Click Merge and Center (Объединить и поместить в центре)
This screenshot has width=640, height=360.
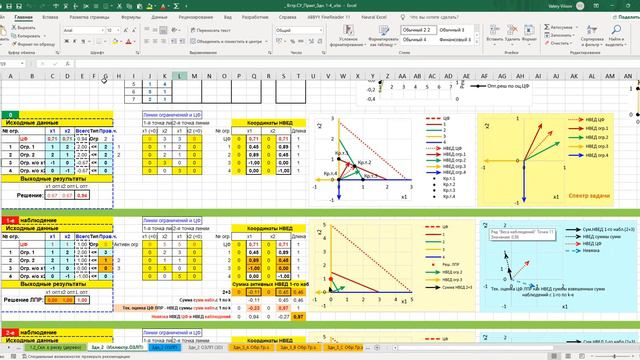click(226, 41)
